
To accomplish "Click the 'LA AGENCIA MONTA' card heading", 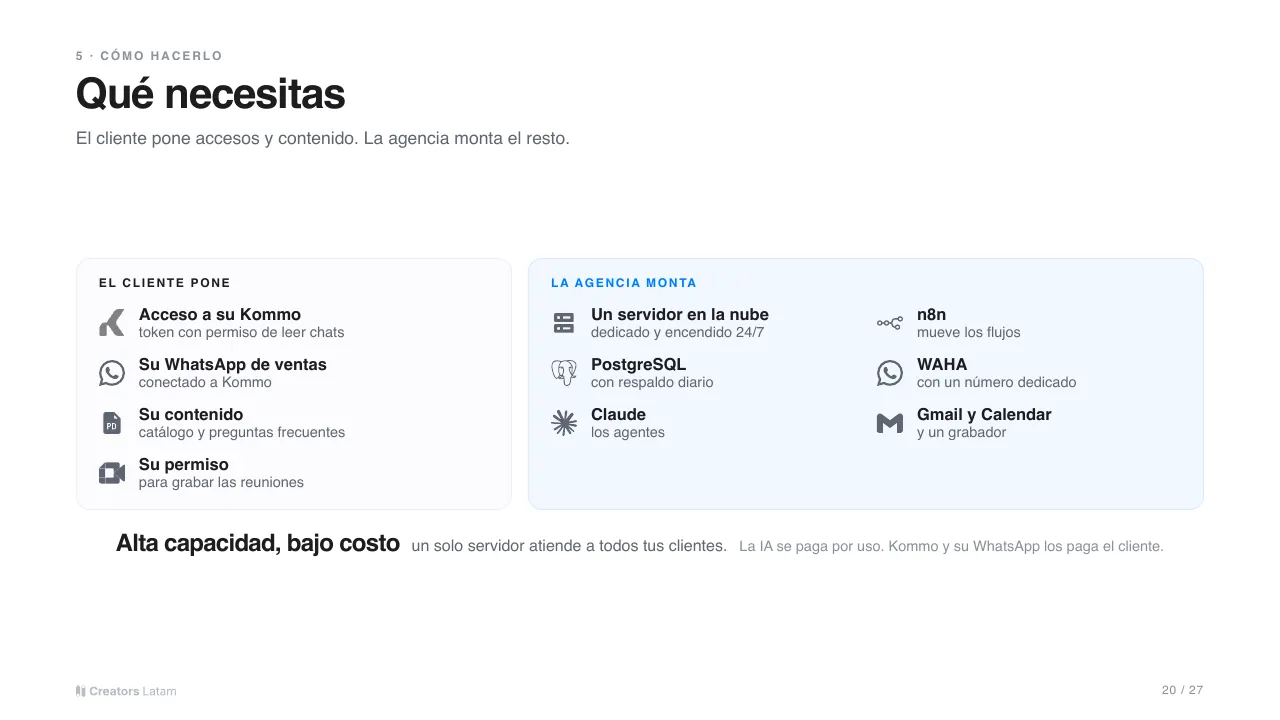I will click(624, 283).
